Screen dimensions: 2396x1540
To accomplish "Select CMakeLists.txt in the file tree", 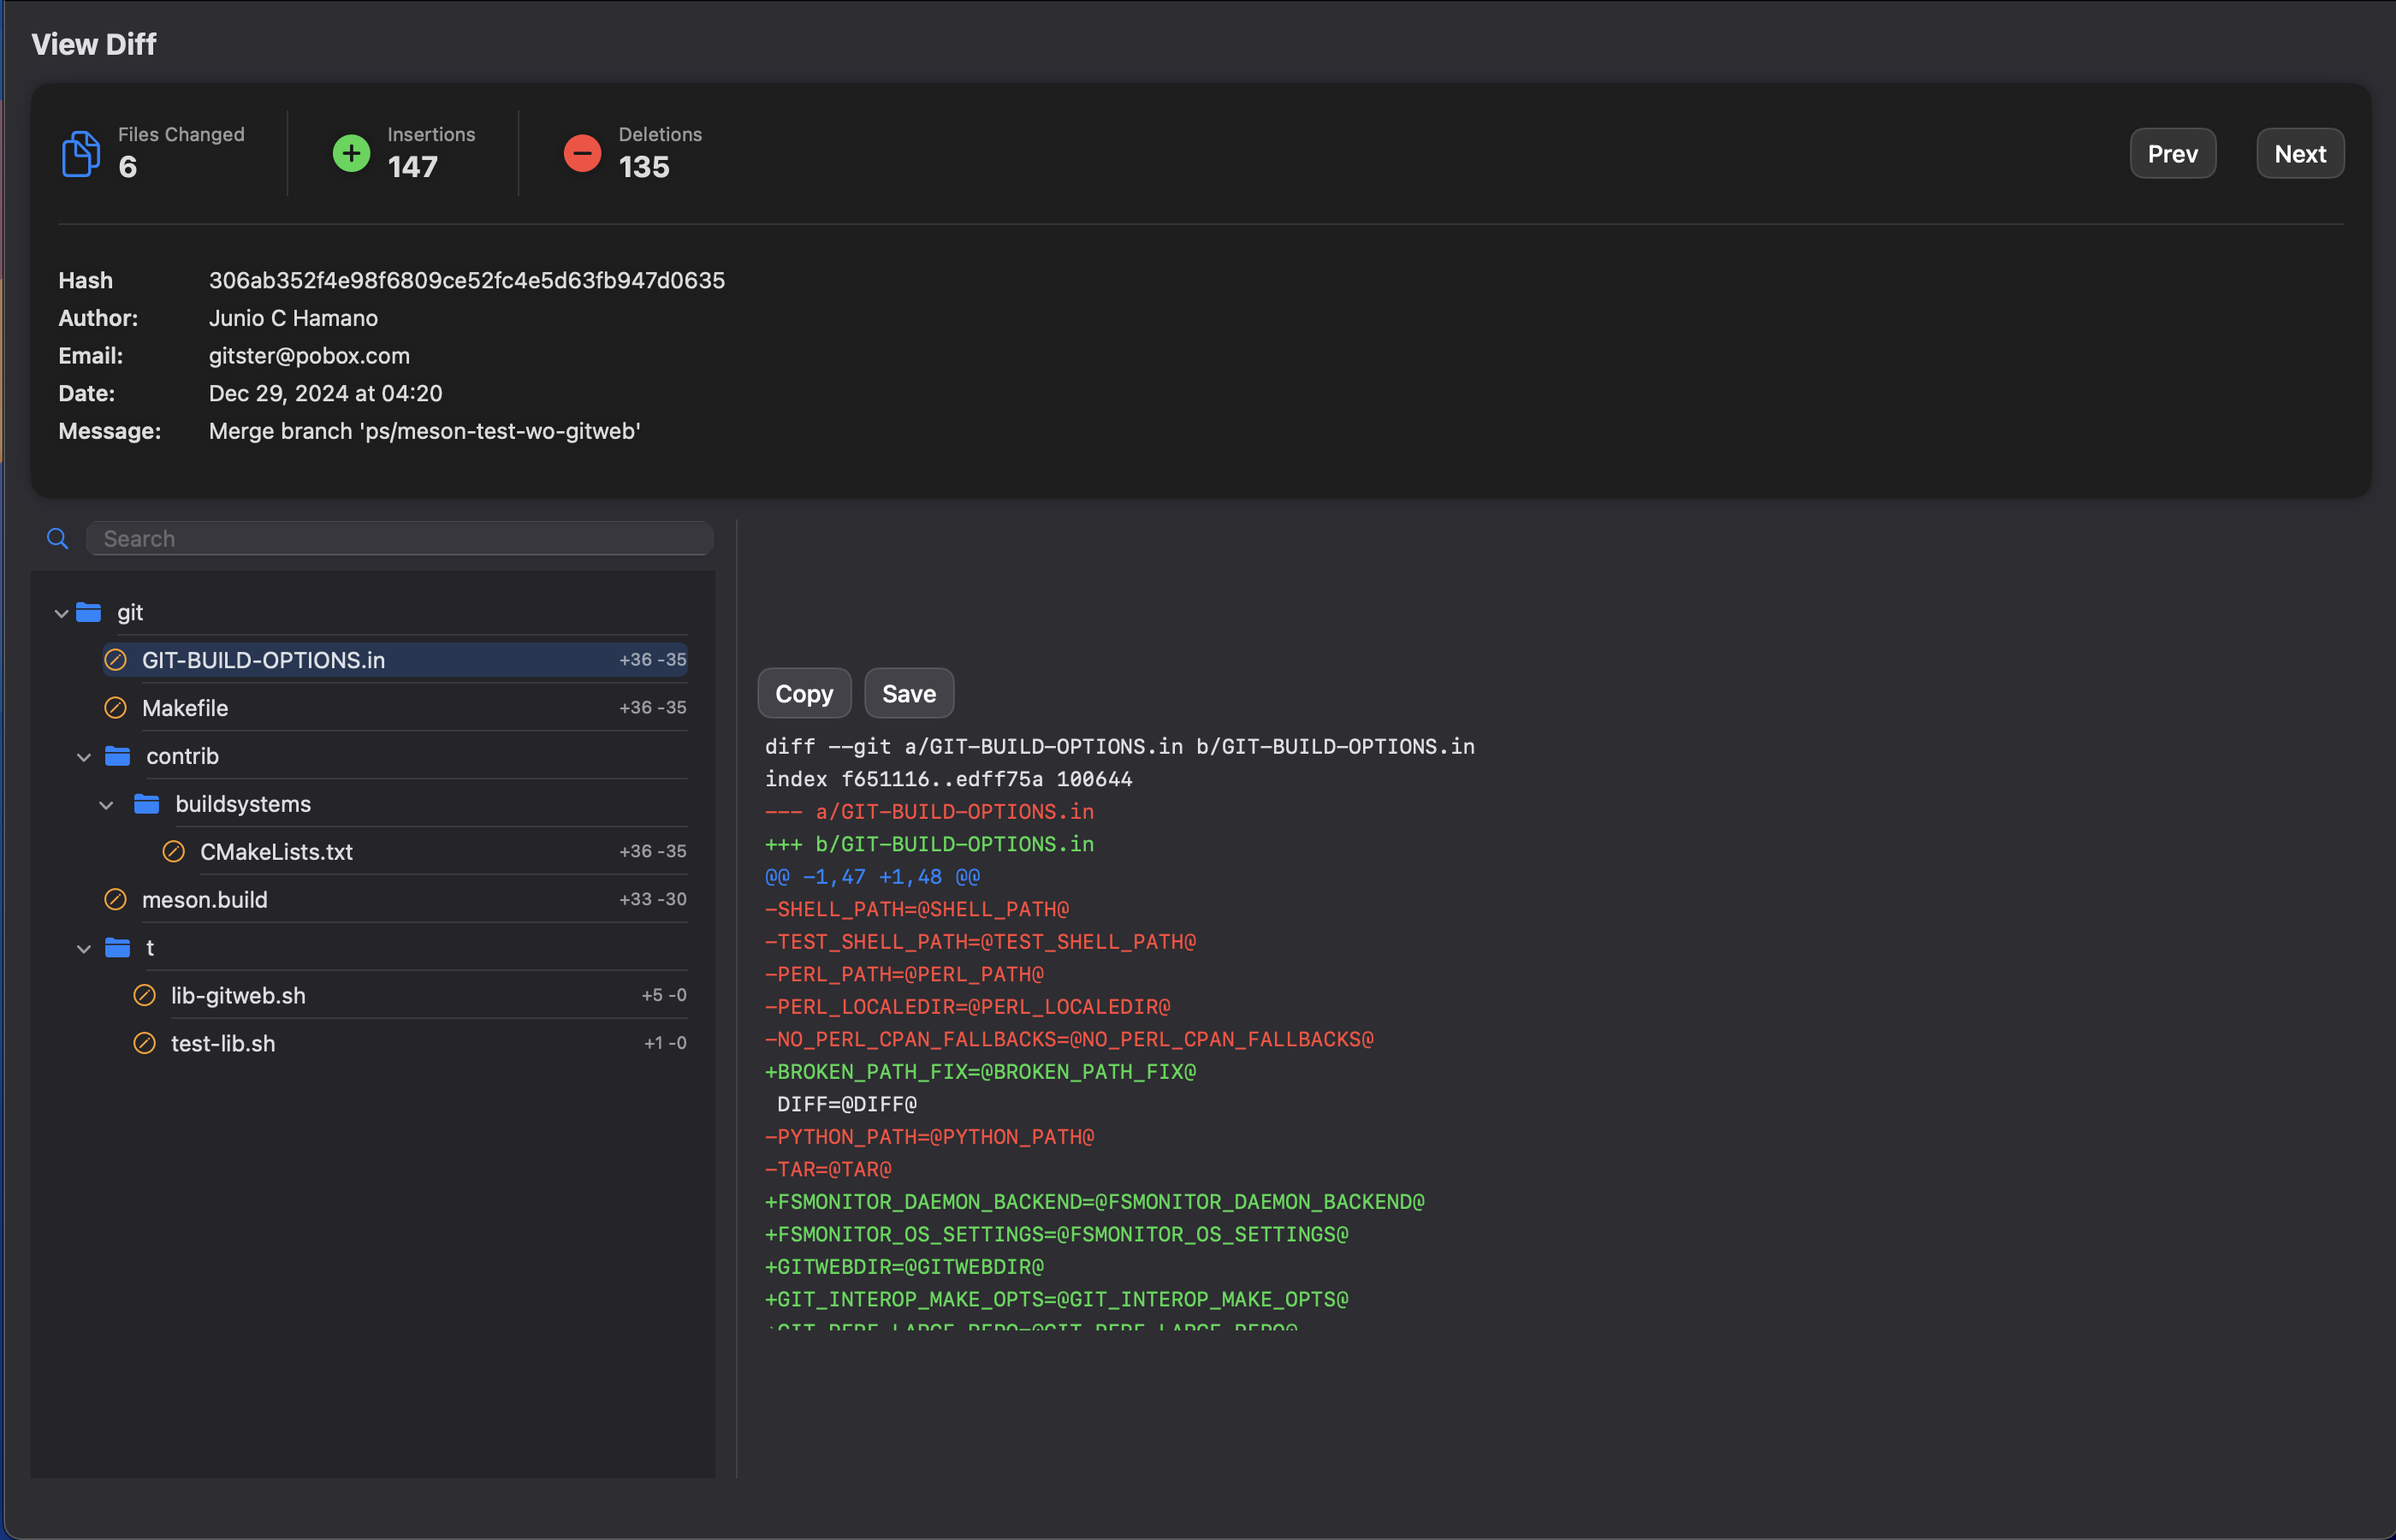I will click(276, 851).
